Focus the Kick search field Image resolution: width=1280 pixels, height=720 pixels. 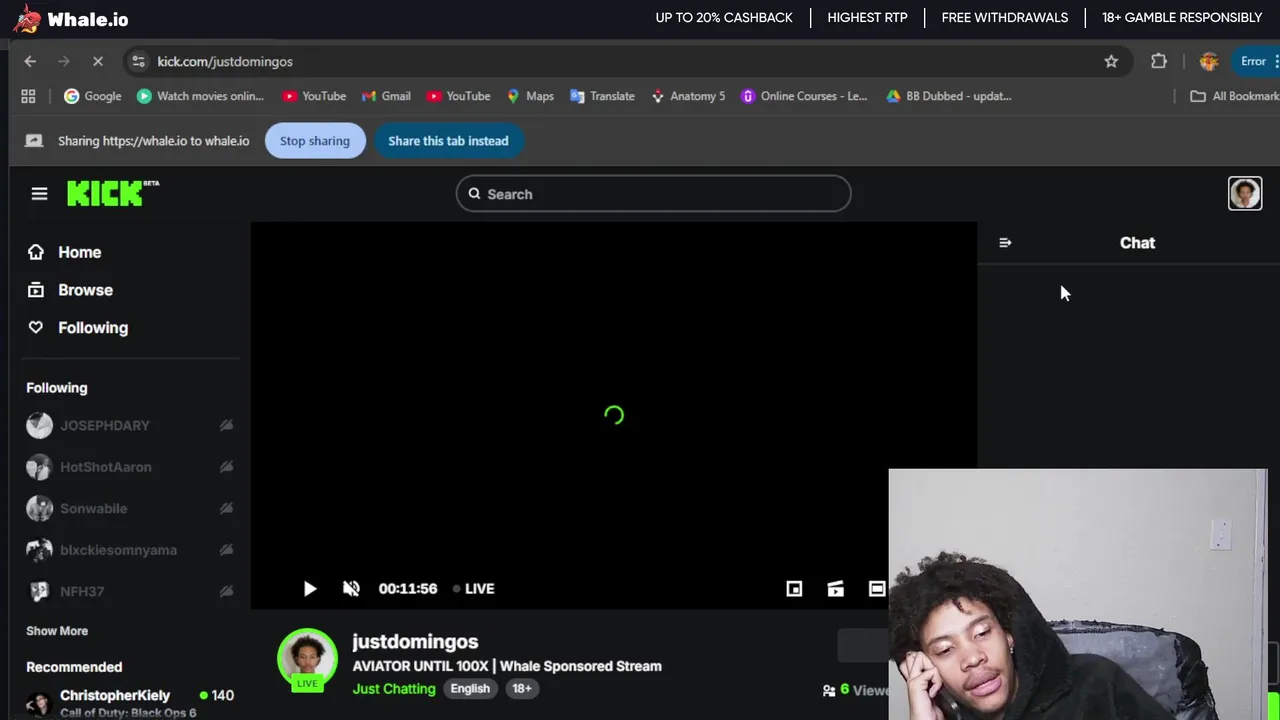click(654, 194)
